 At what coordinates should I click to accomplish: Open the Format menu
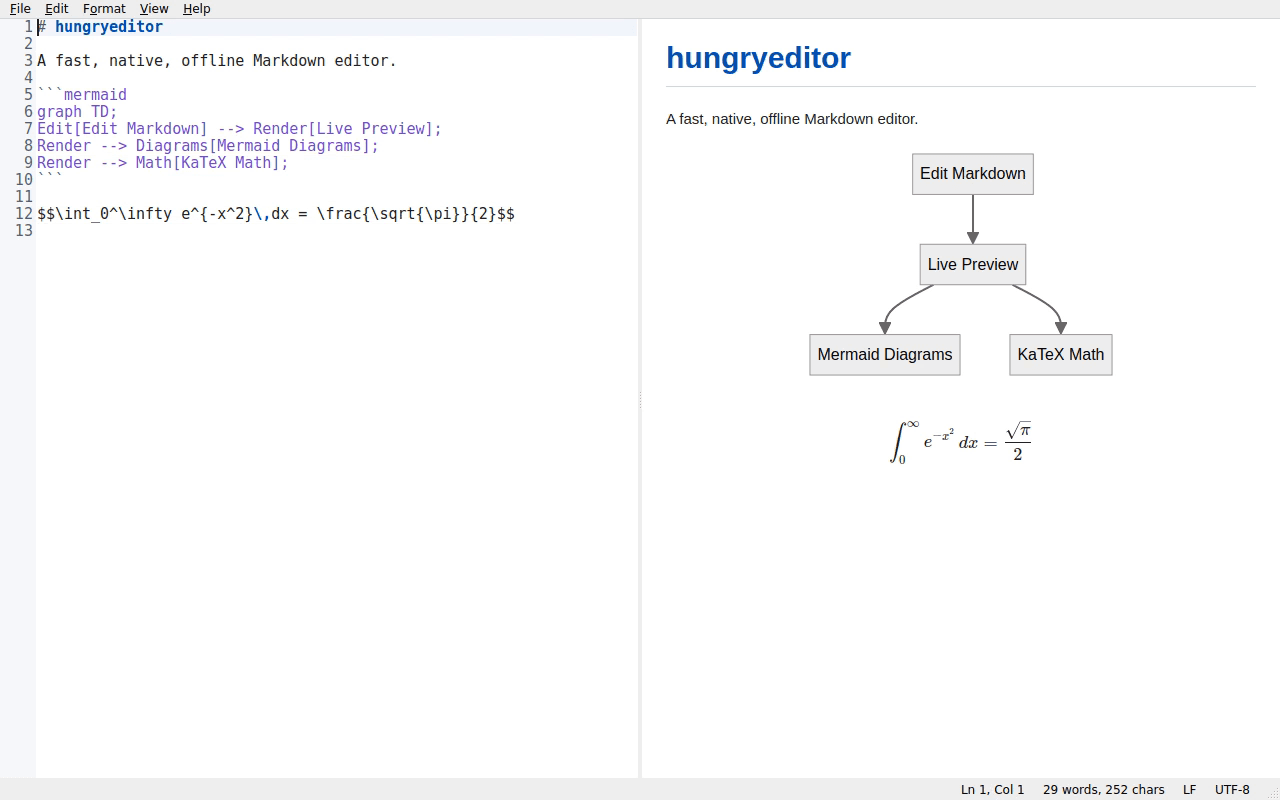104,8
